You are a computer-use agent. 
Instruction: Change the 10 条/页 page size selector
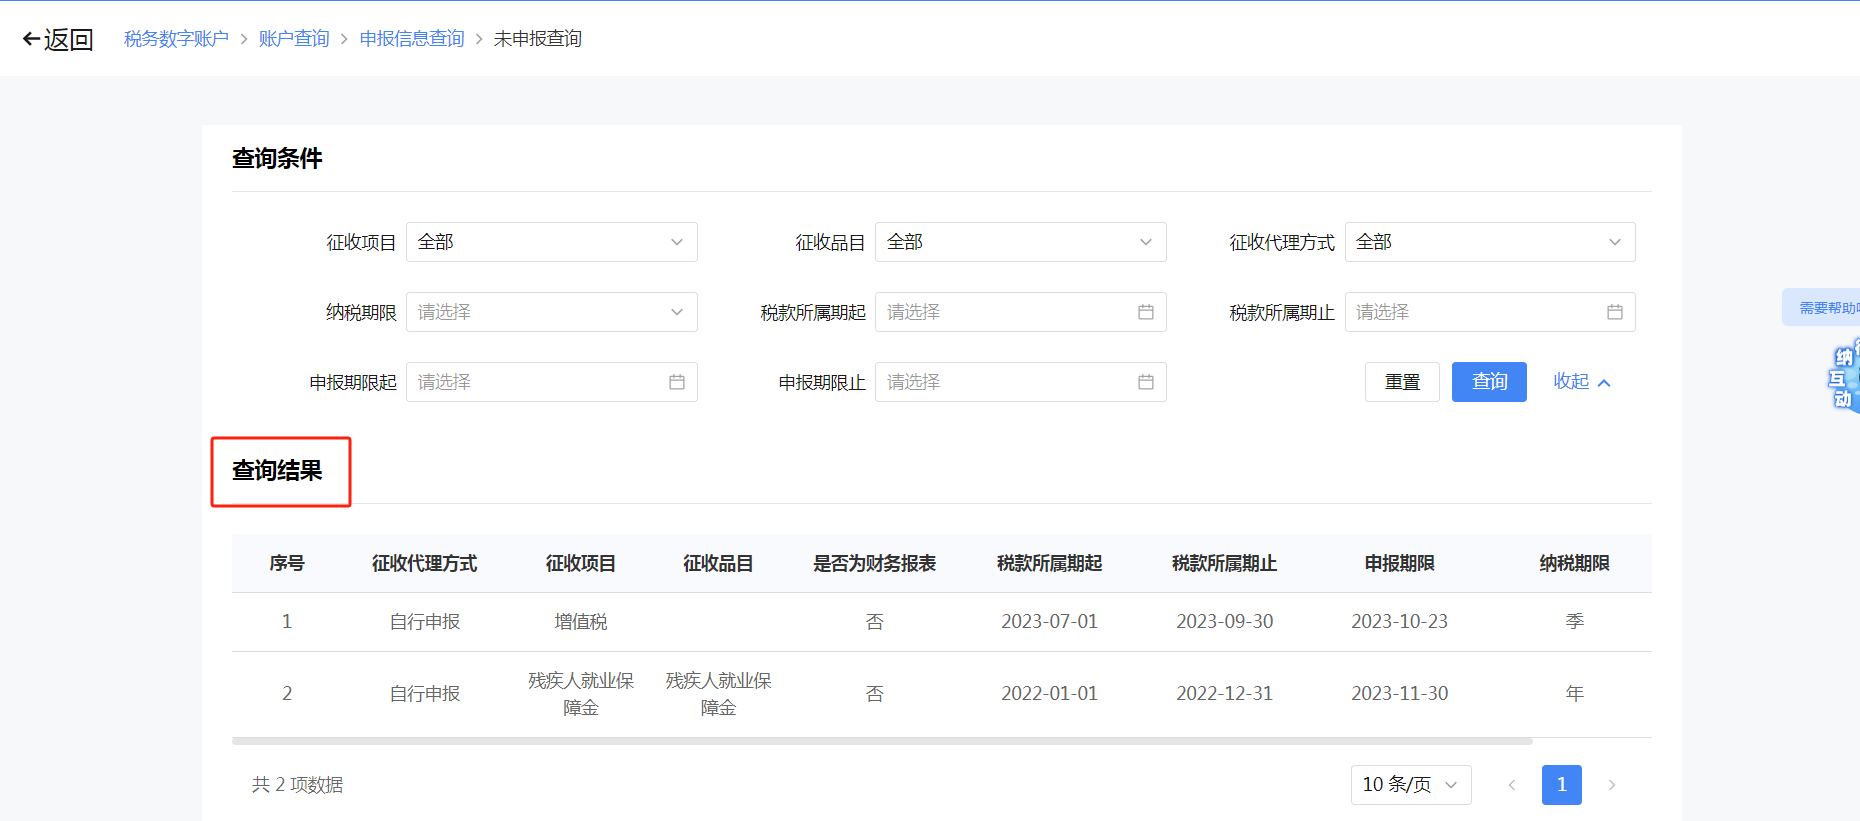click(x=1410, y=785)
